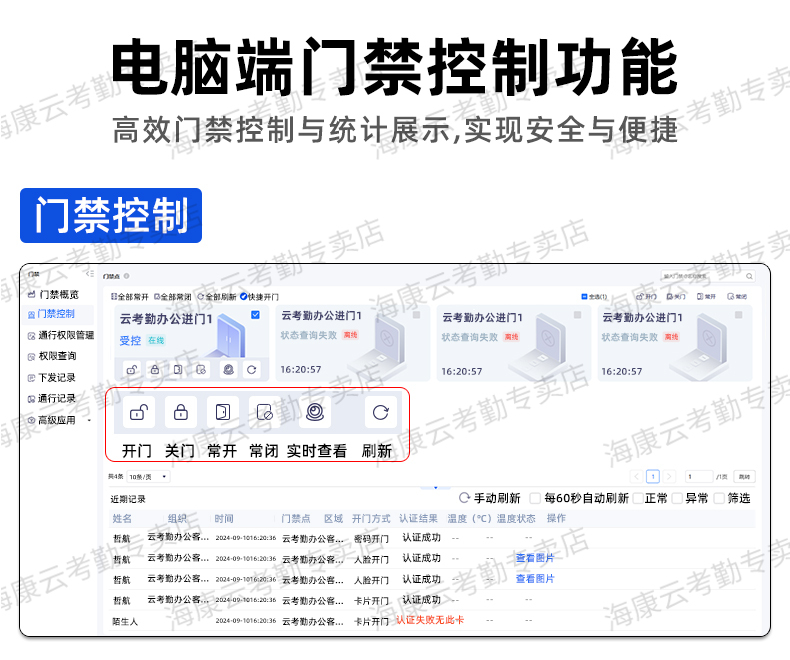Click the batch 关门 button beside 全选(1)

[x=676, y=296]
